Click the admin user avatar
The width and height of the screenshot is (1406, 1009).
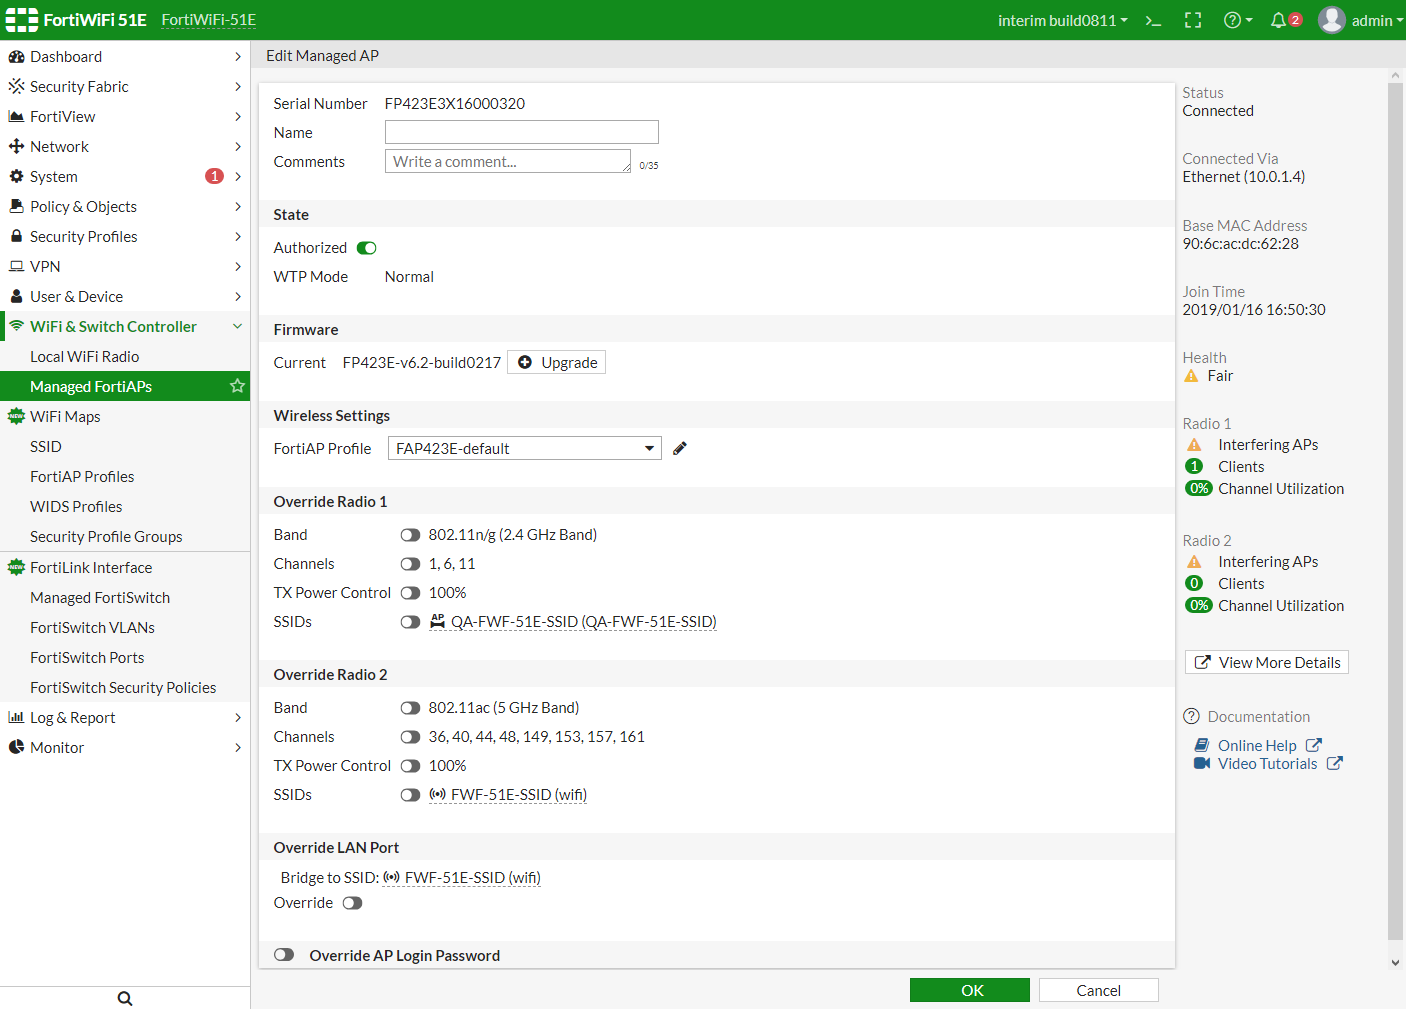tap(1332, 20)
